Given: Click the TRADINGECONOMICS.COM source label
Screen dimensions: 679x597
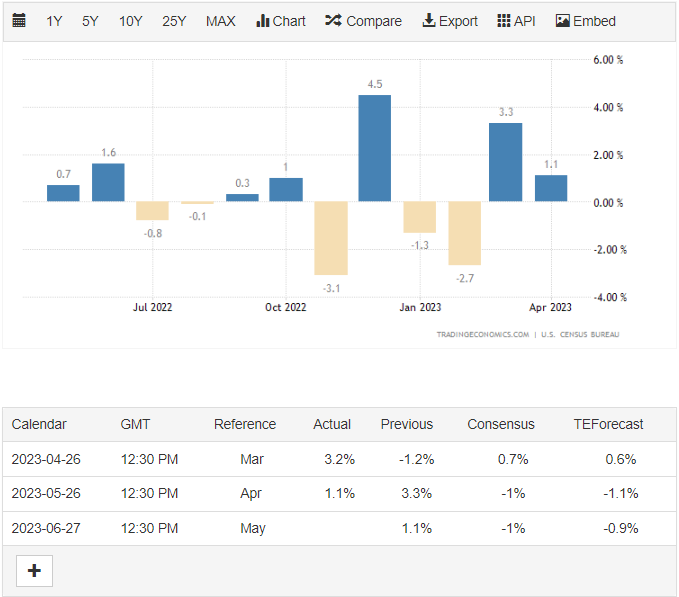Looking at the screenshot, I should tap(482, 334).
